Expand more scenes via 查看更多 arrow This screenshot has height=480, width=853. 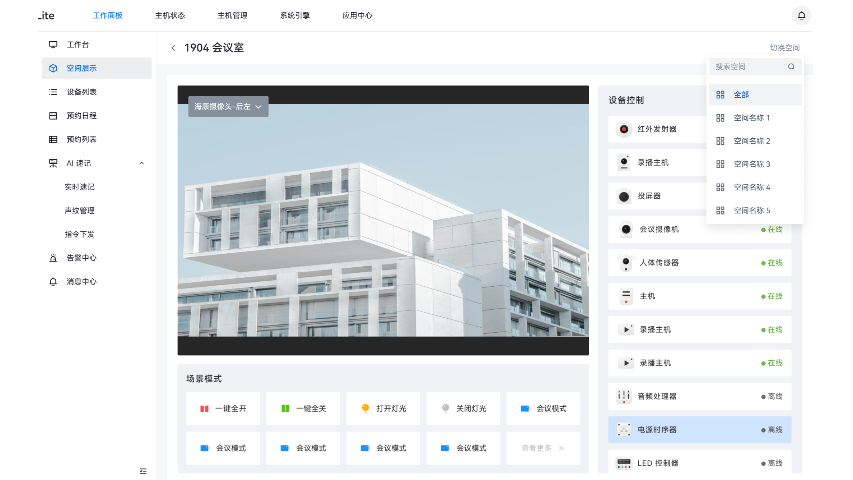561,448
